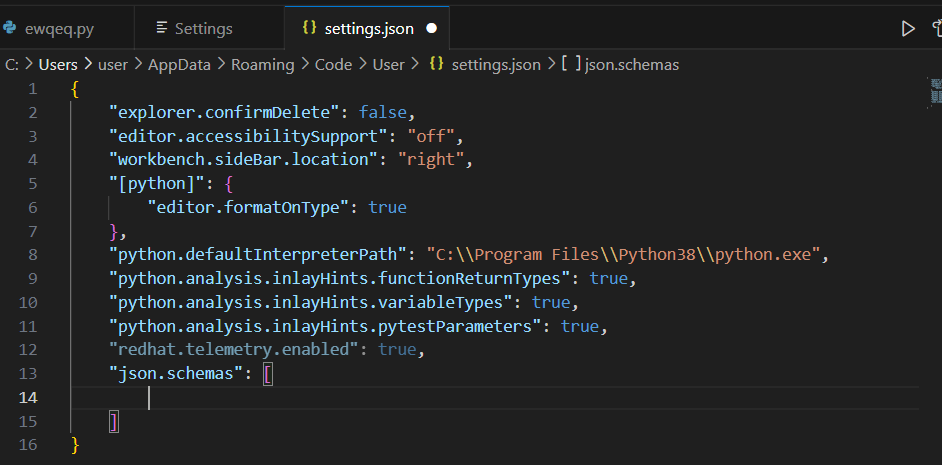942x465 pixels.
Task: Click the unsaved dot on settings.json tab
Action: (x=431, y=28)
